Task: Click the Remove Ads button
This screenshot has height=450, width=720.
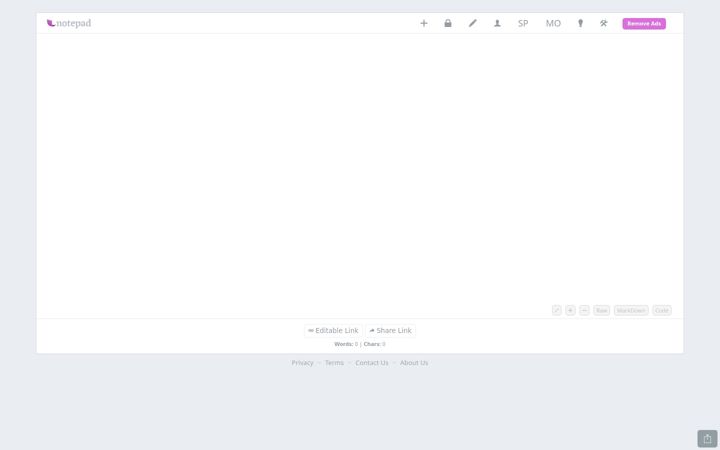Action: [644, 23]
